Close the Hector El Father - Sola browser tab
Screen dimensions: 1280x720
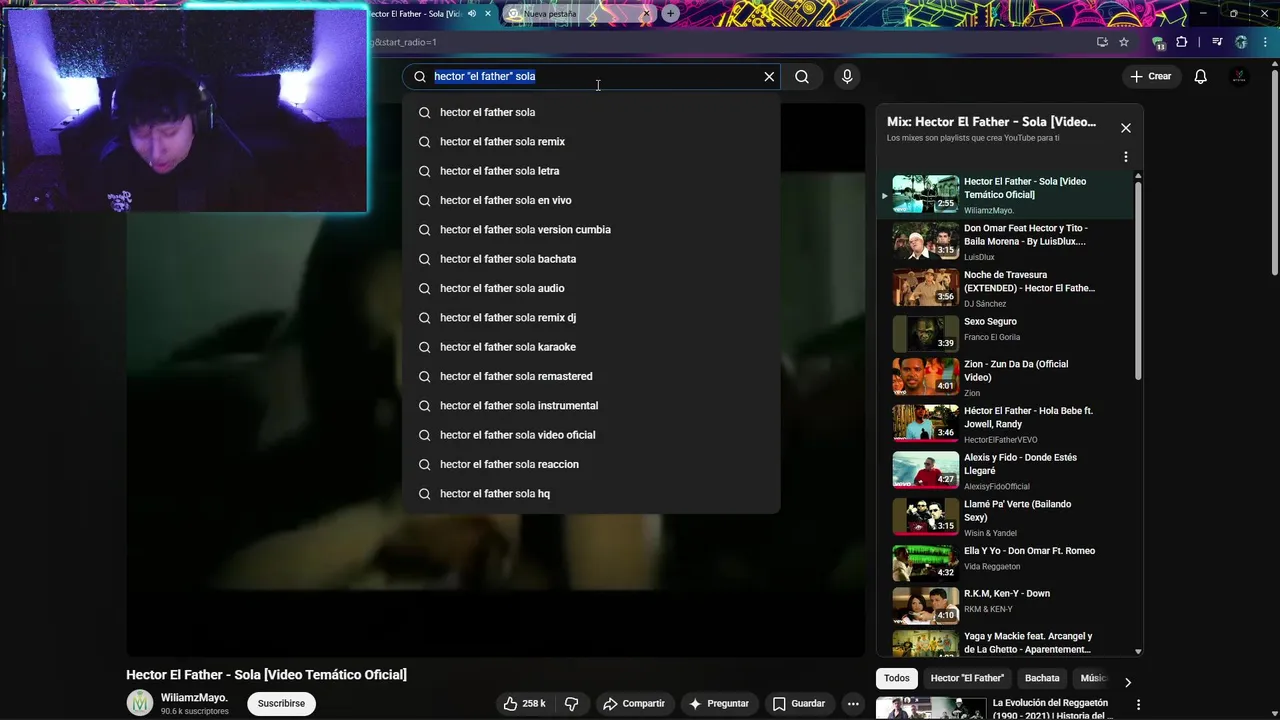pyautogui.click(x=488, y=14)
